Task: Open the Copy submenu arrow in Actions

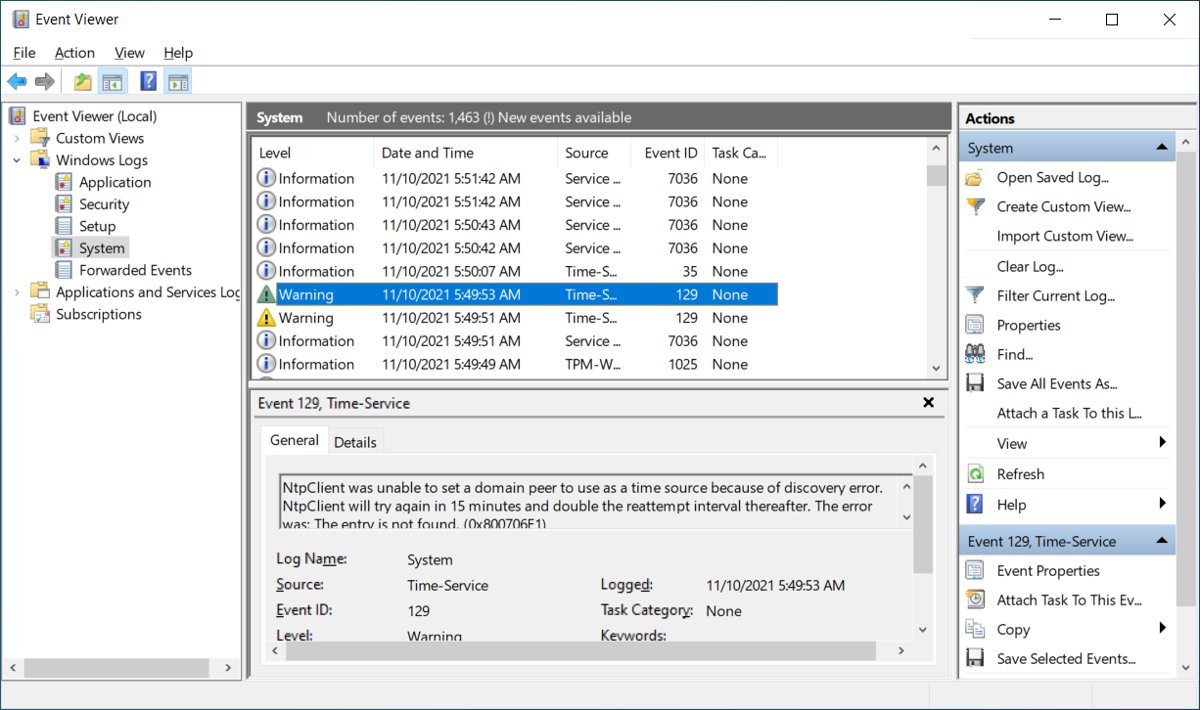Action: coord(1162,629)
